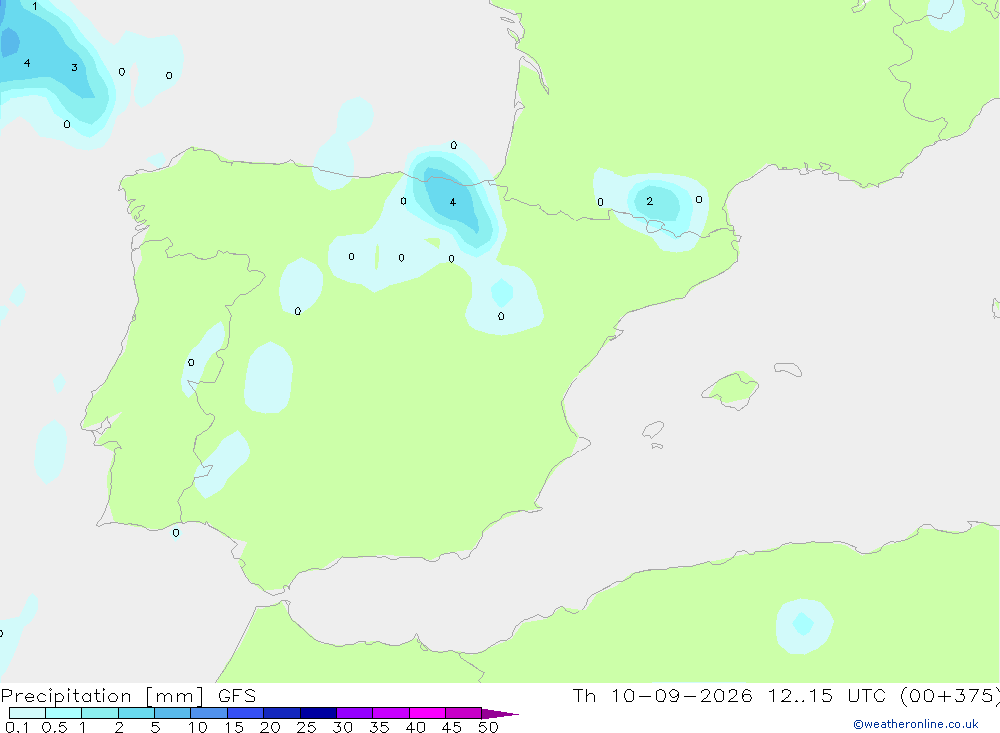Click the 'Precipitation [mm] GFS' title text
This screenshot has height=733, width=1000.
pos(128,695)
